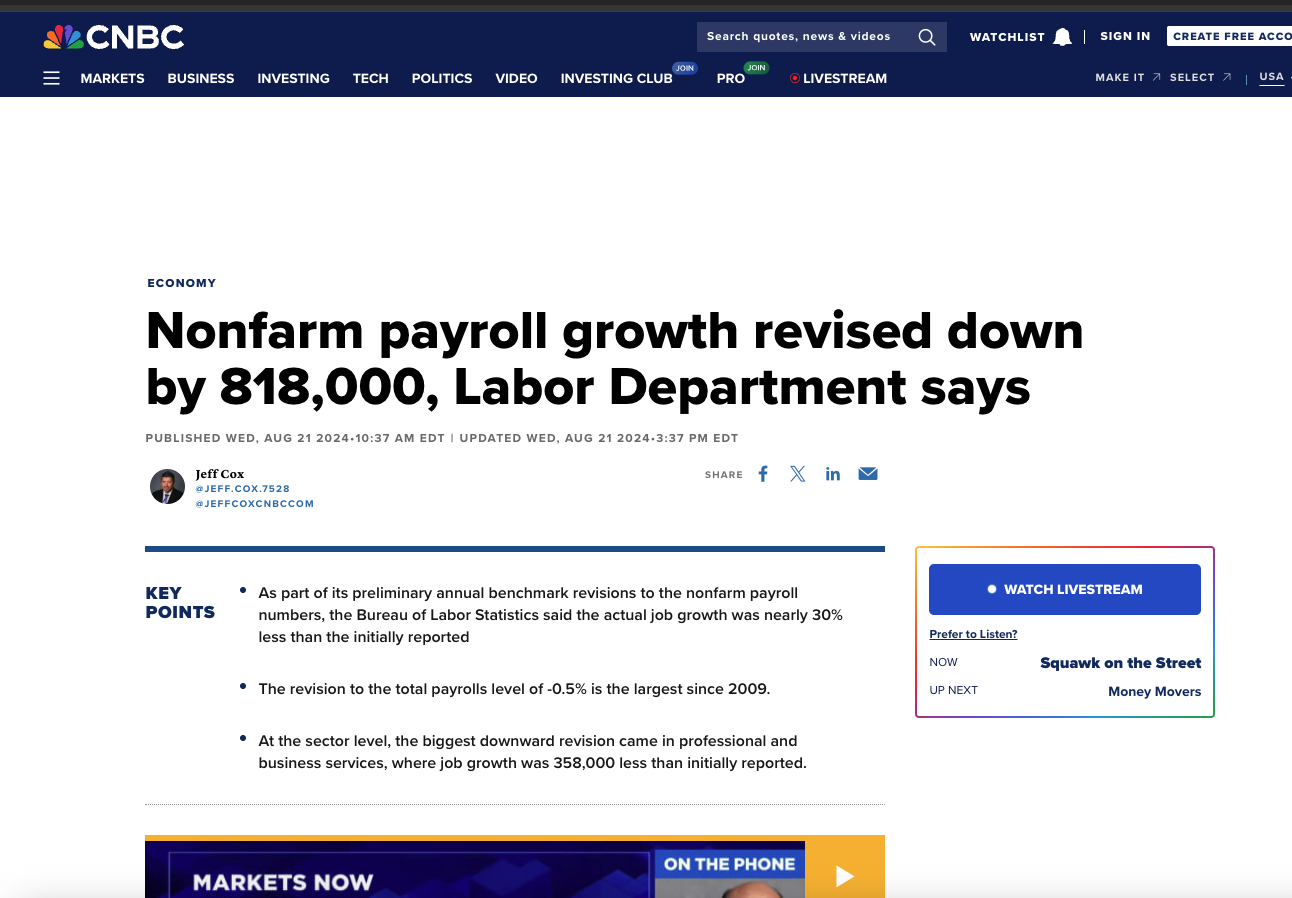The width and height of the screenshot is (1292, 898).
Task: Click the 'nearly 30% less' key point
Action: coord(550,615)
